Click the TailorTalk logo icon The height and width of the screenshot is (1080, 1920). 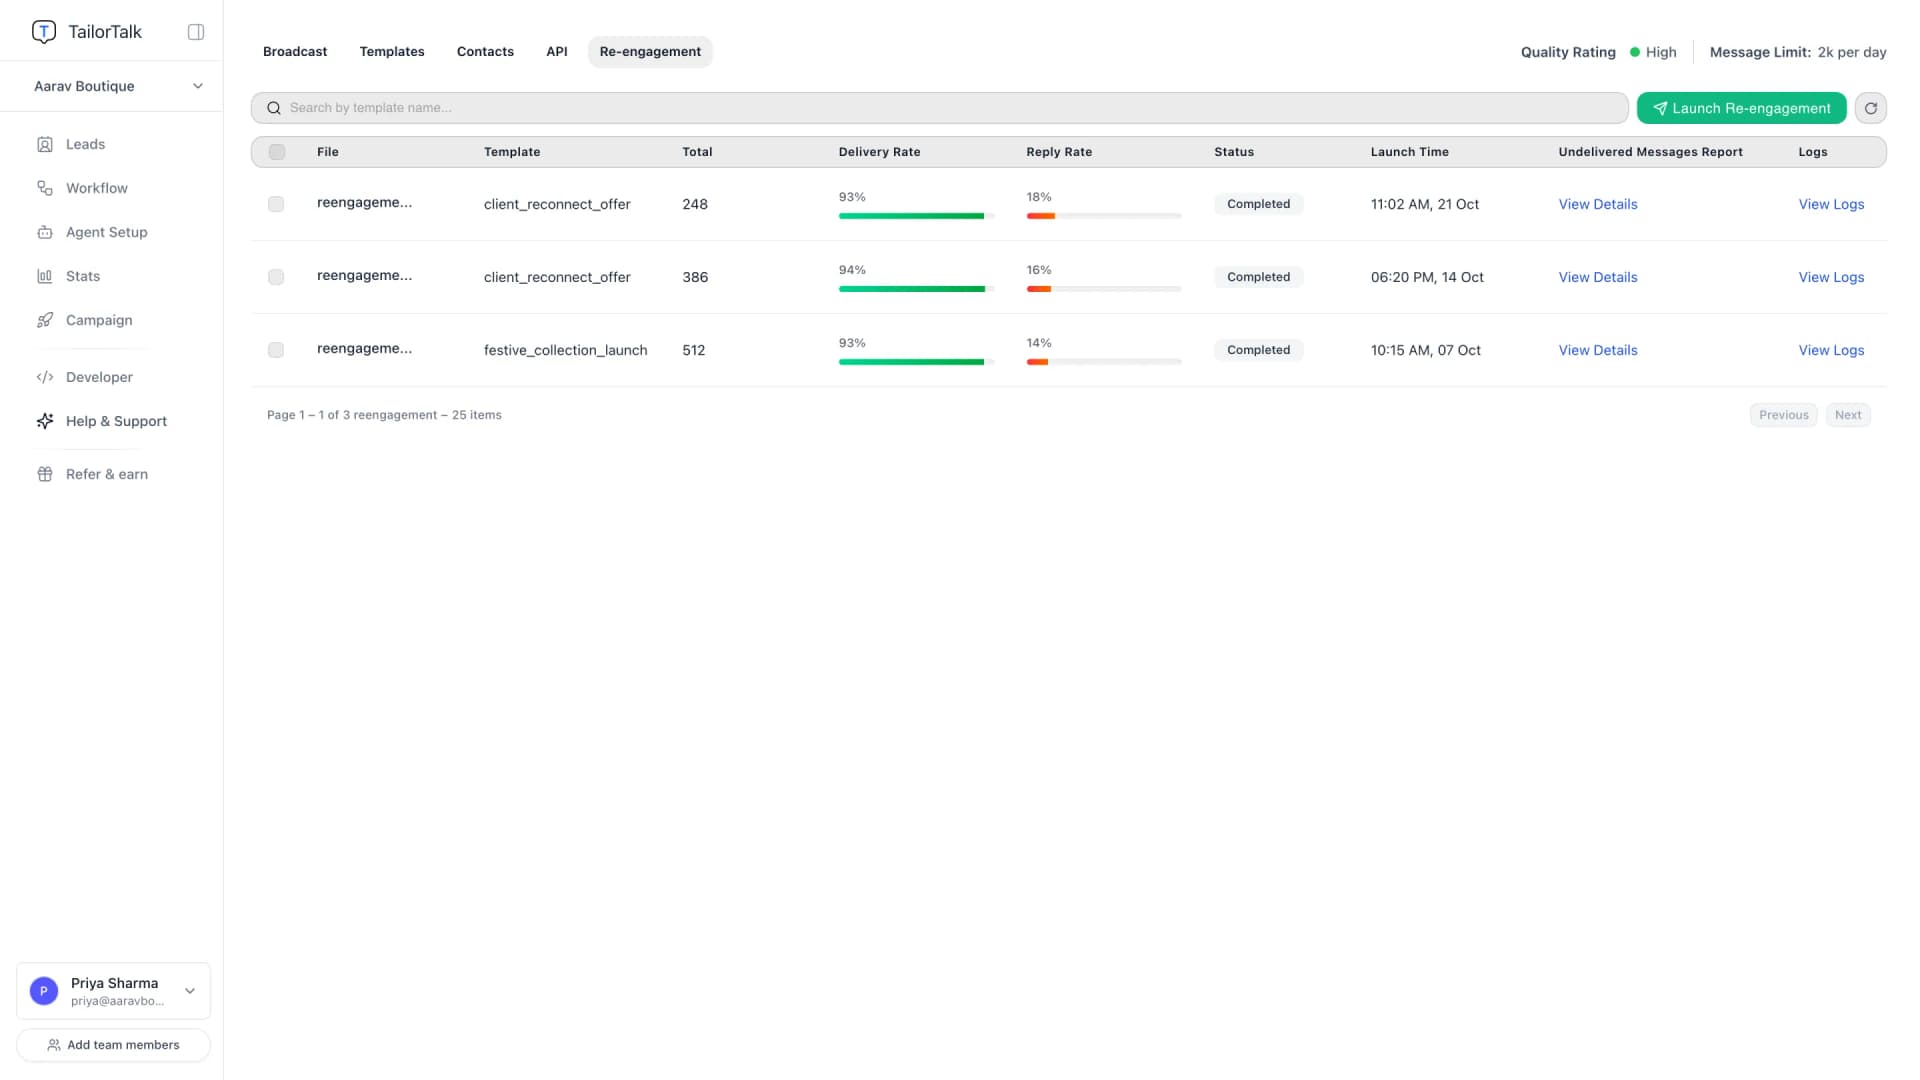[x=44, y=32]
